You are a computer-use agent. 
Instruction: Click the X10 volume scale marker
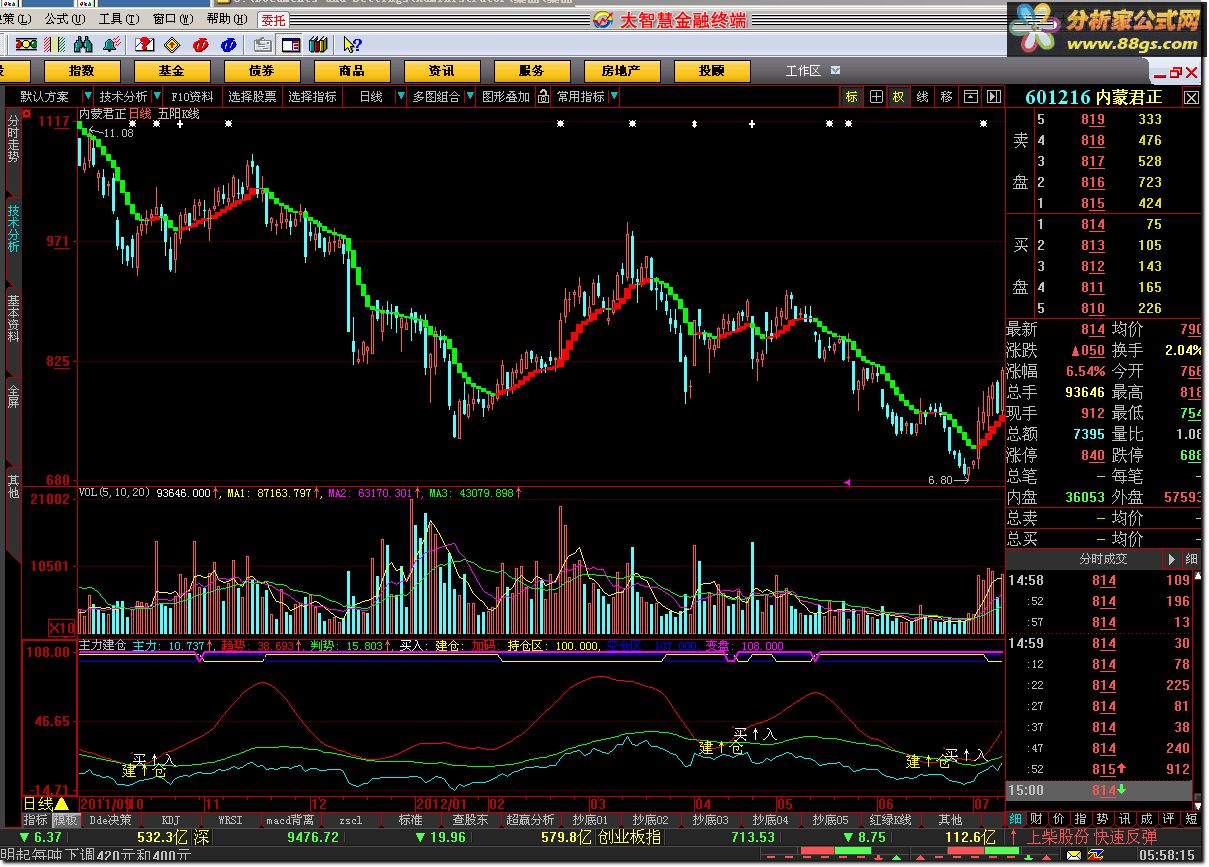62,627
